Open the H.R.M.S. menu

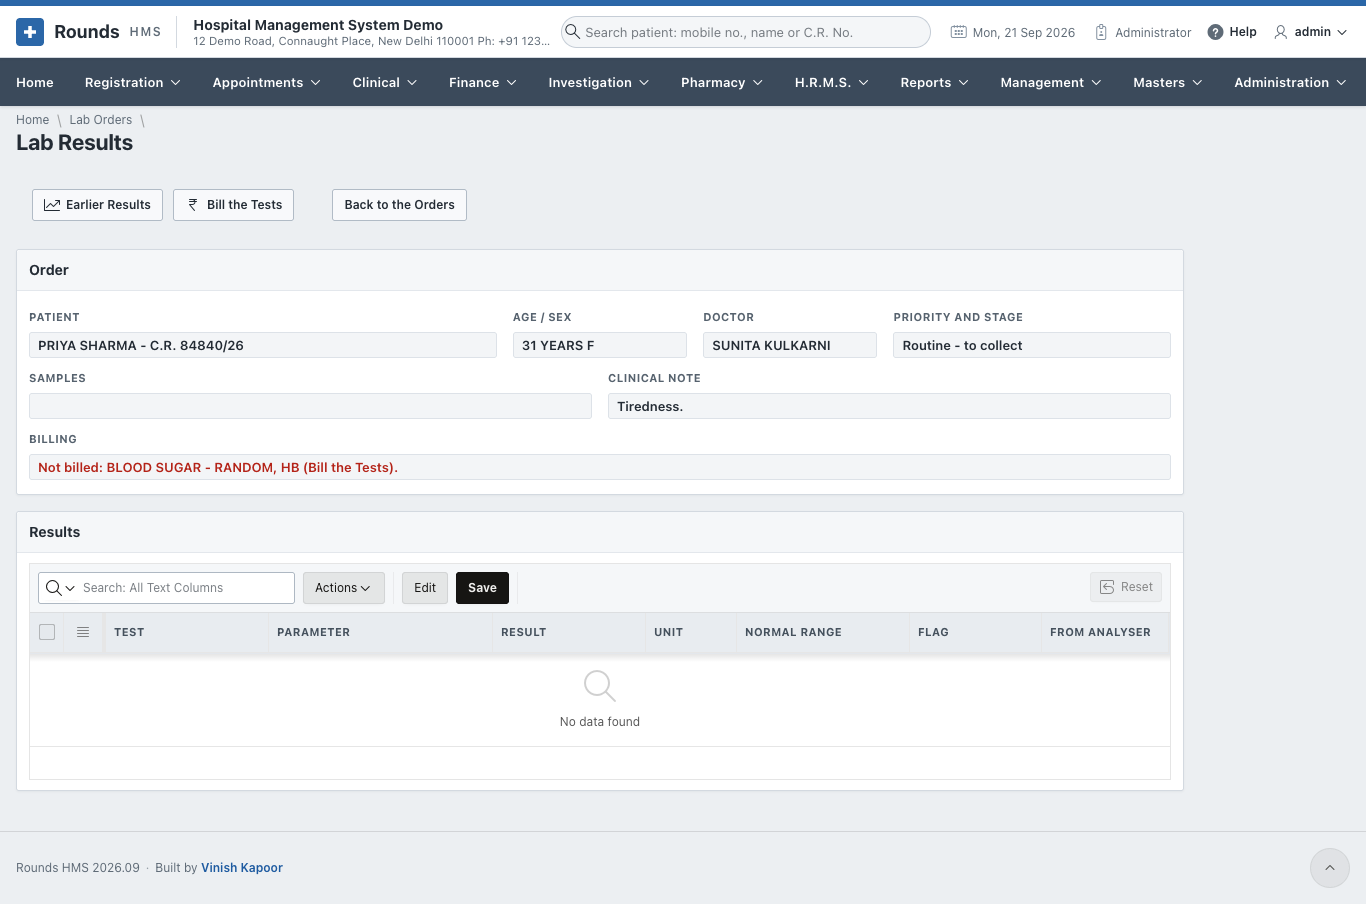[x=832, y=82]
